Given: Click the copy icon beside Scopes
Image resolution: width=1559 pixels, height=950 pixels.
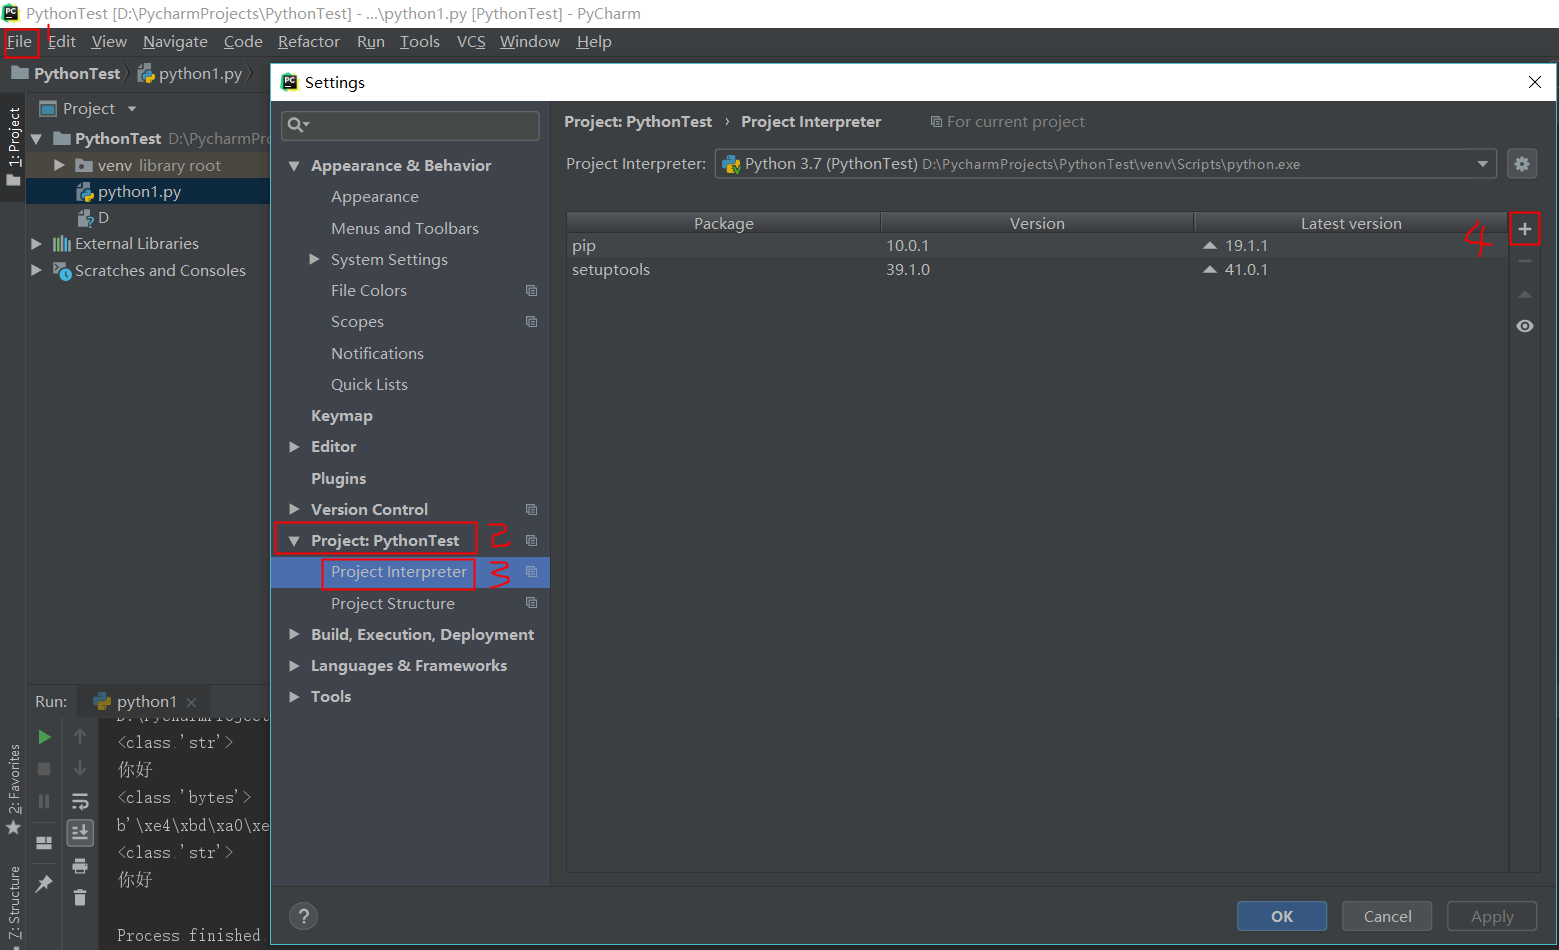Looking at the screenshot, I should 531,322.
